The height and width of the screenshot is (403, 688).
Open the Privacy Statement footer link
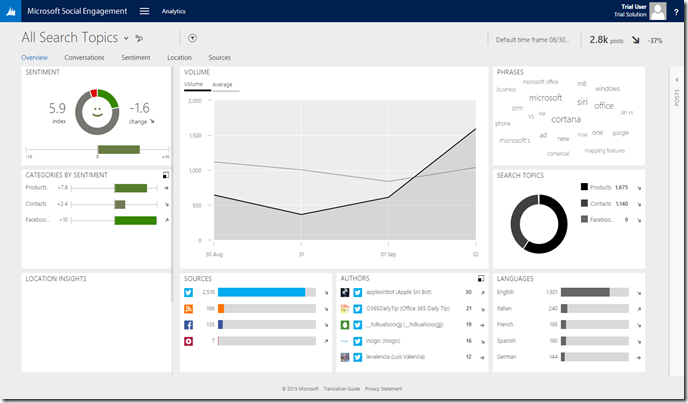pos(383,389)
